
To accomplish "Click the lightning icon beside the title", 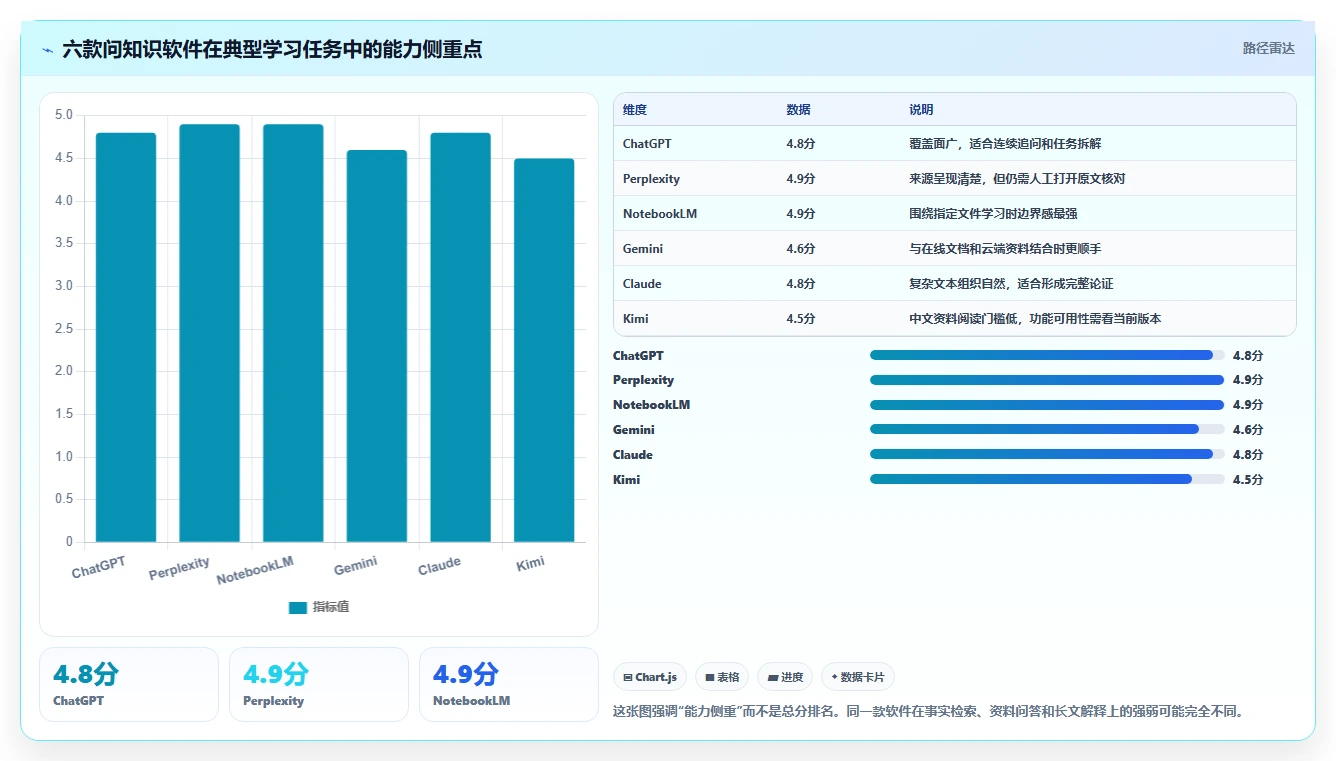I will pos(48,50).
